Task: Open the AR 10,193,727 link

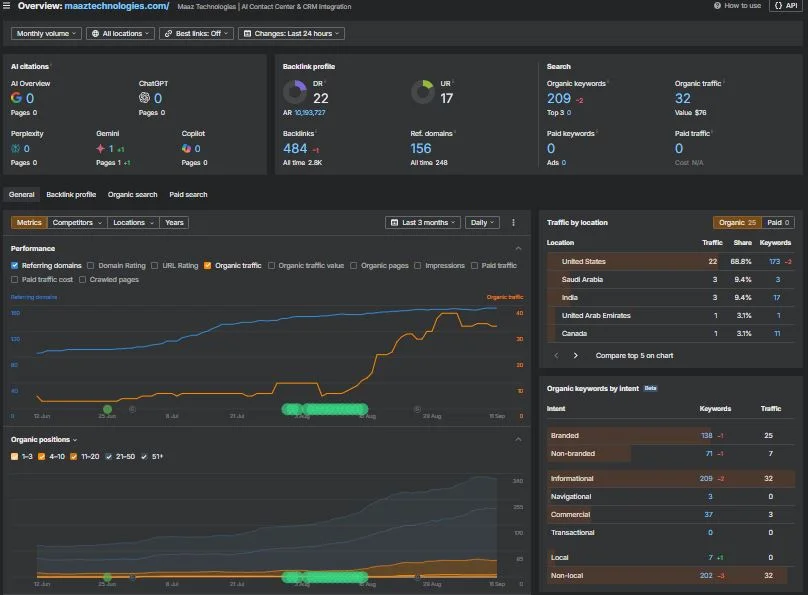Action: pyautogui.click(x=310, y=112)
